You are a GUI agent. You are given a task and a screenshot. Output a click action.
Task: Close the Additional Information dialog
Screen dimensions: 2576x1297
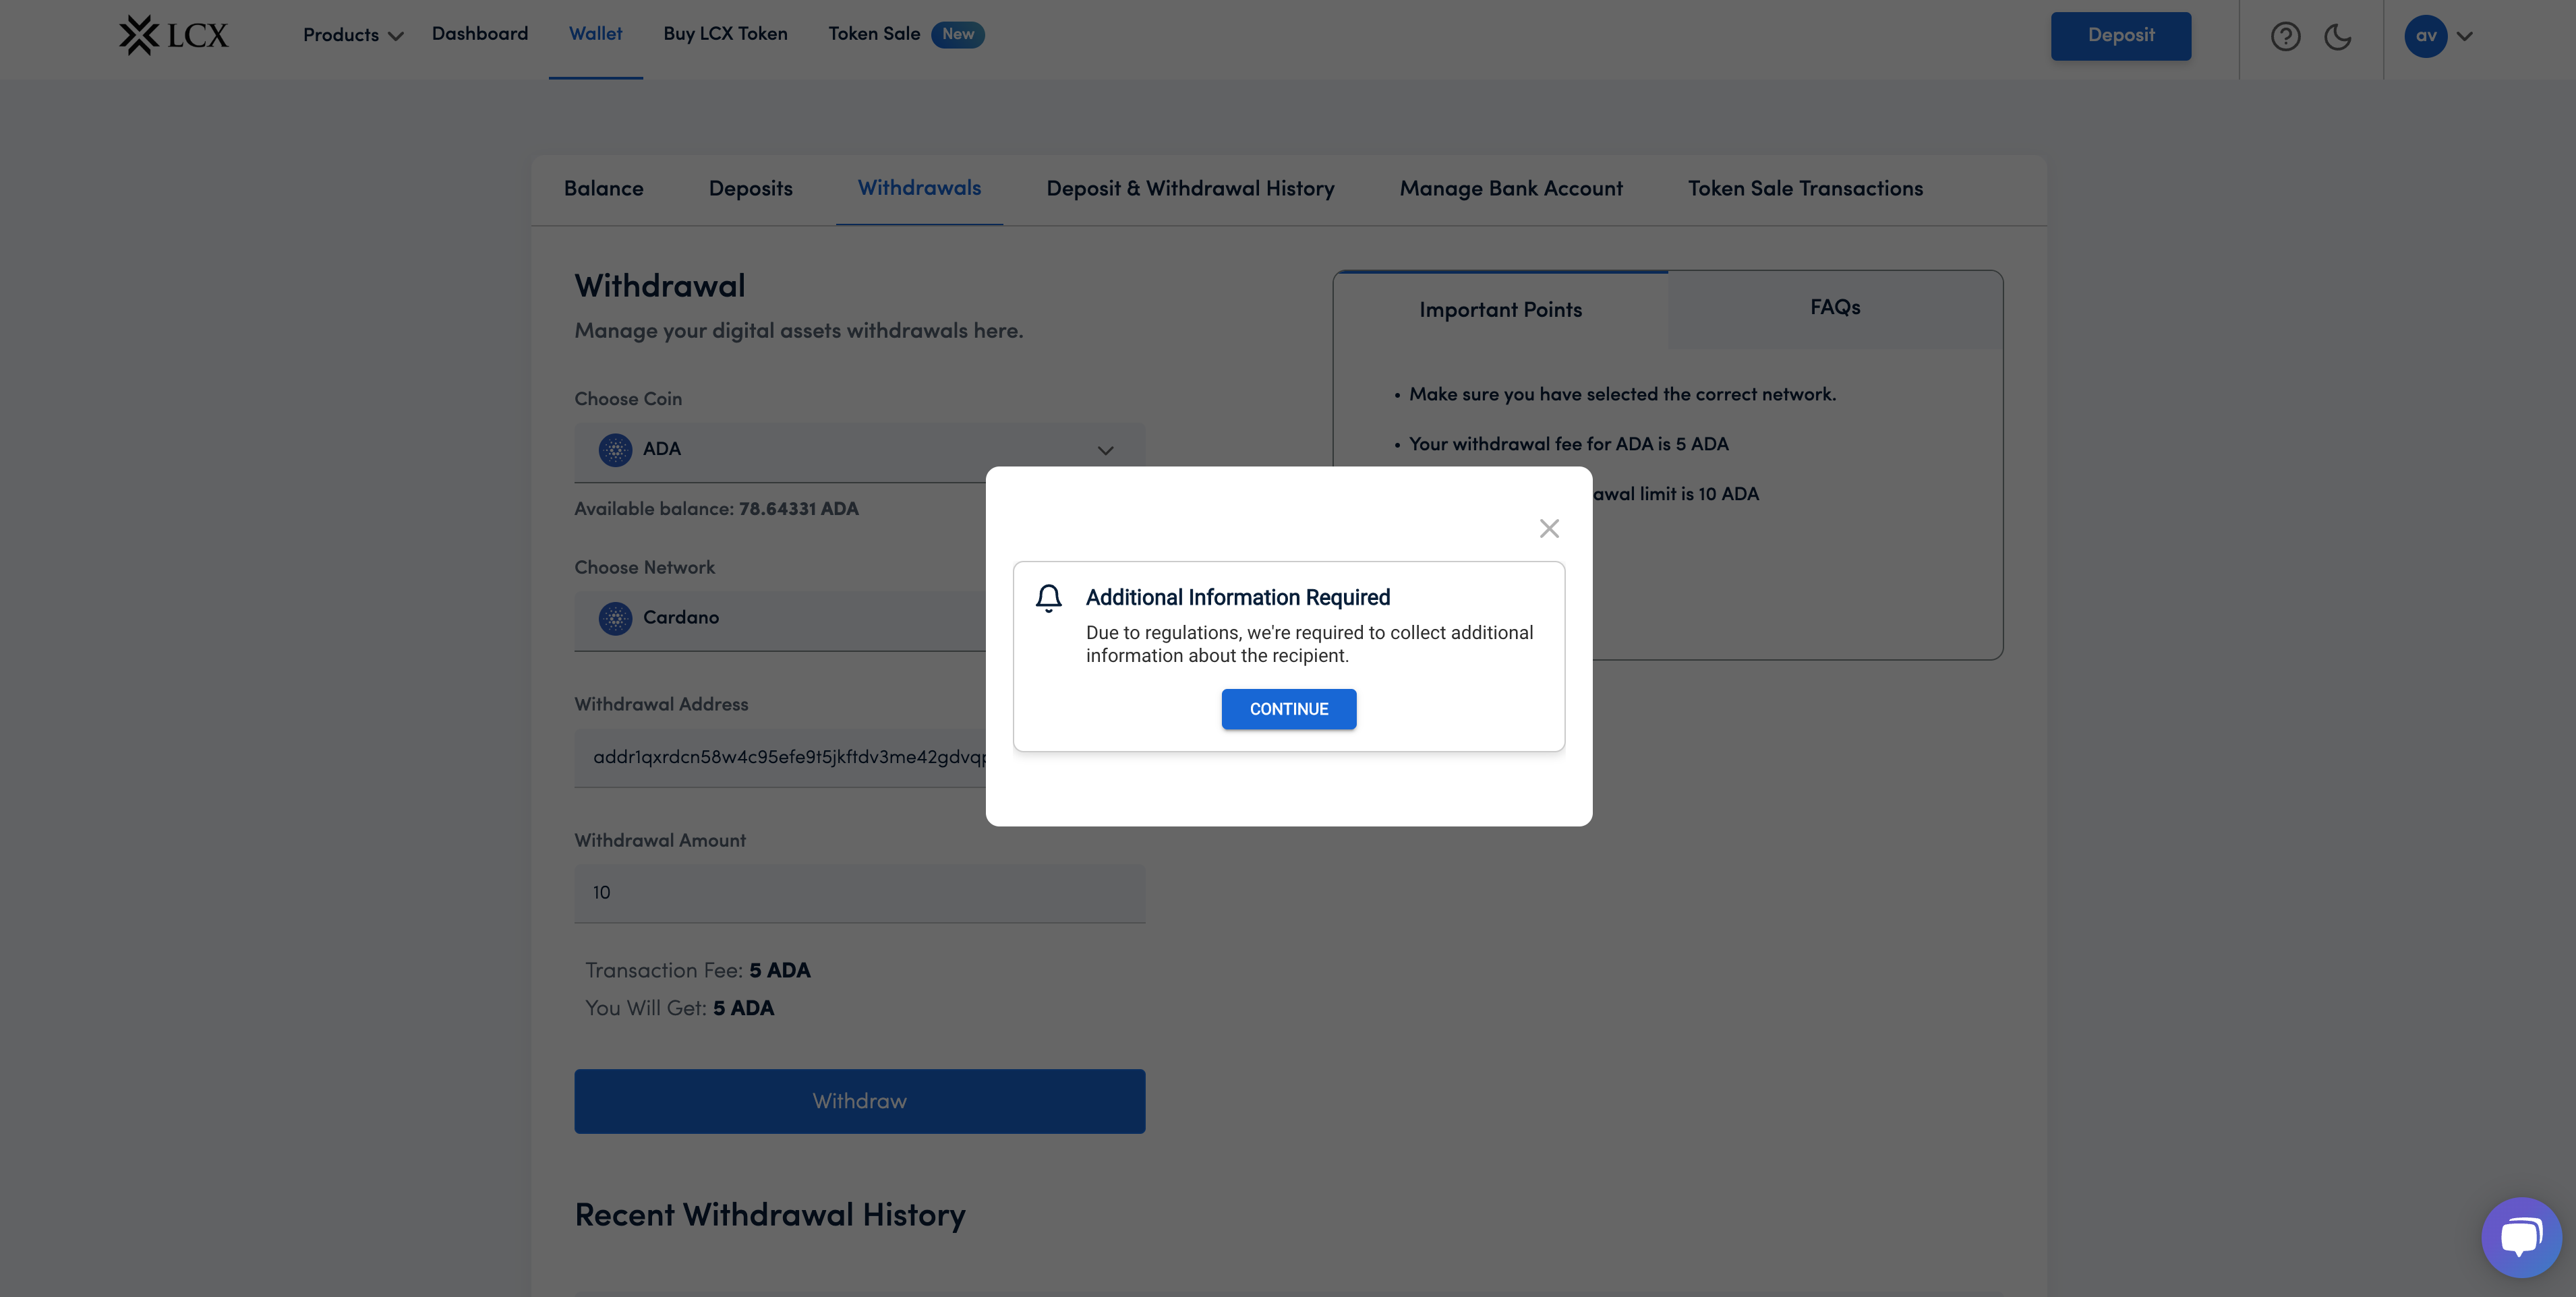coord(1549,528)
